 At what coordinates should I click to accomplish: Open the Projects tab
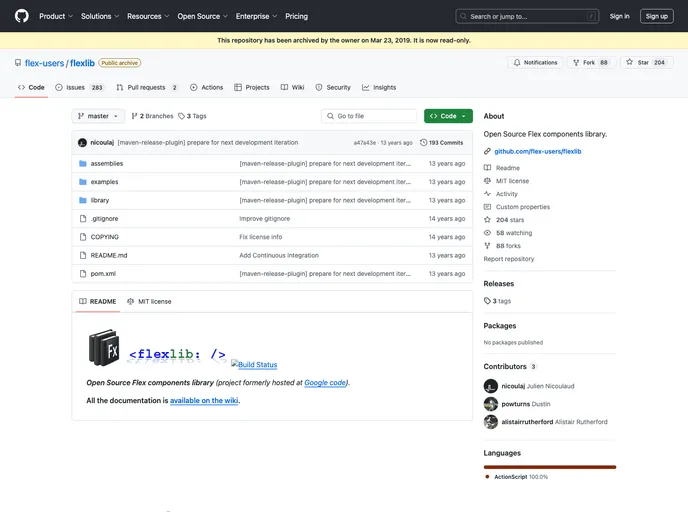point(252,87)
